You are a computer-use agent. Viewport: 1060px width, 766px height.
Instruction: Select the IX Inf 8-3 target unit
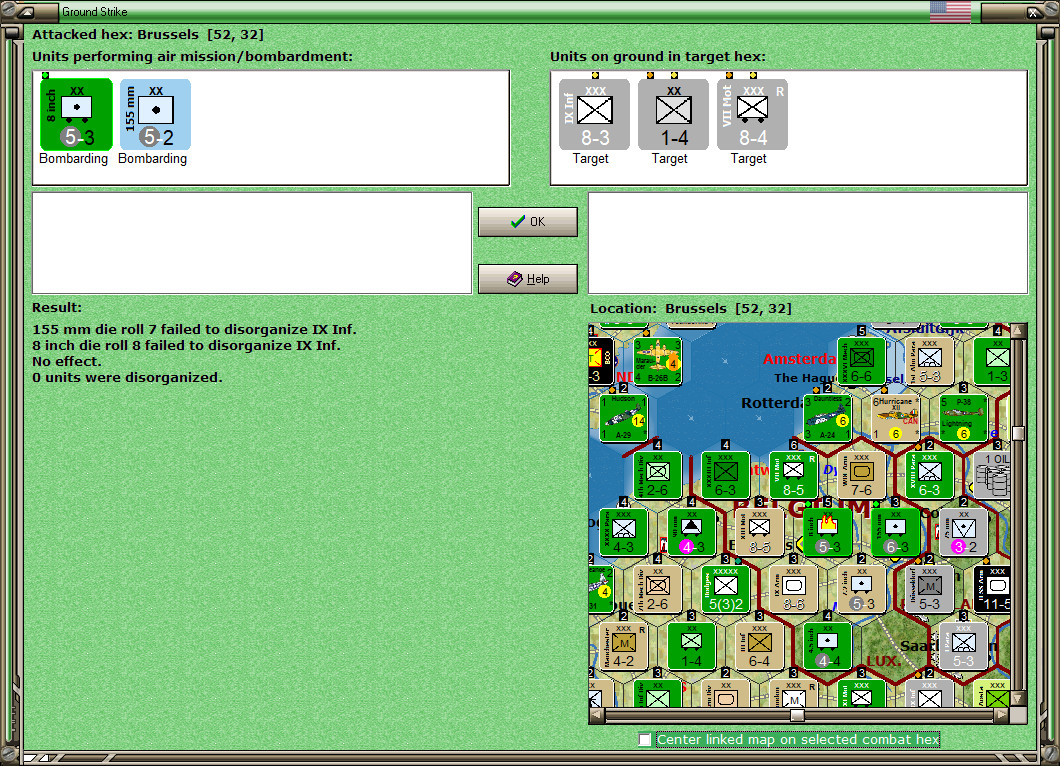click(x=594, y=114)
